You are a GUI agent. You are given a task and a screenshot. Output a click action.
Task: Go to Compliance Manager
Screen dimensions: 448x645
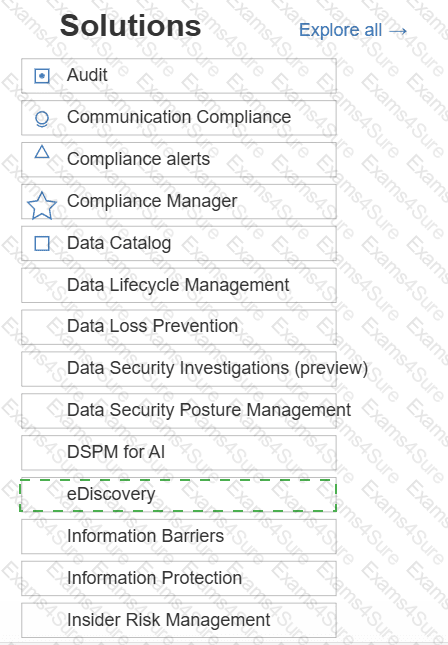179,202
